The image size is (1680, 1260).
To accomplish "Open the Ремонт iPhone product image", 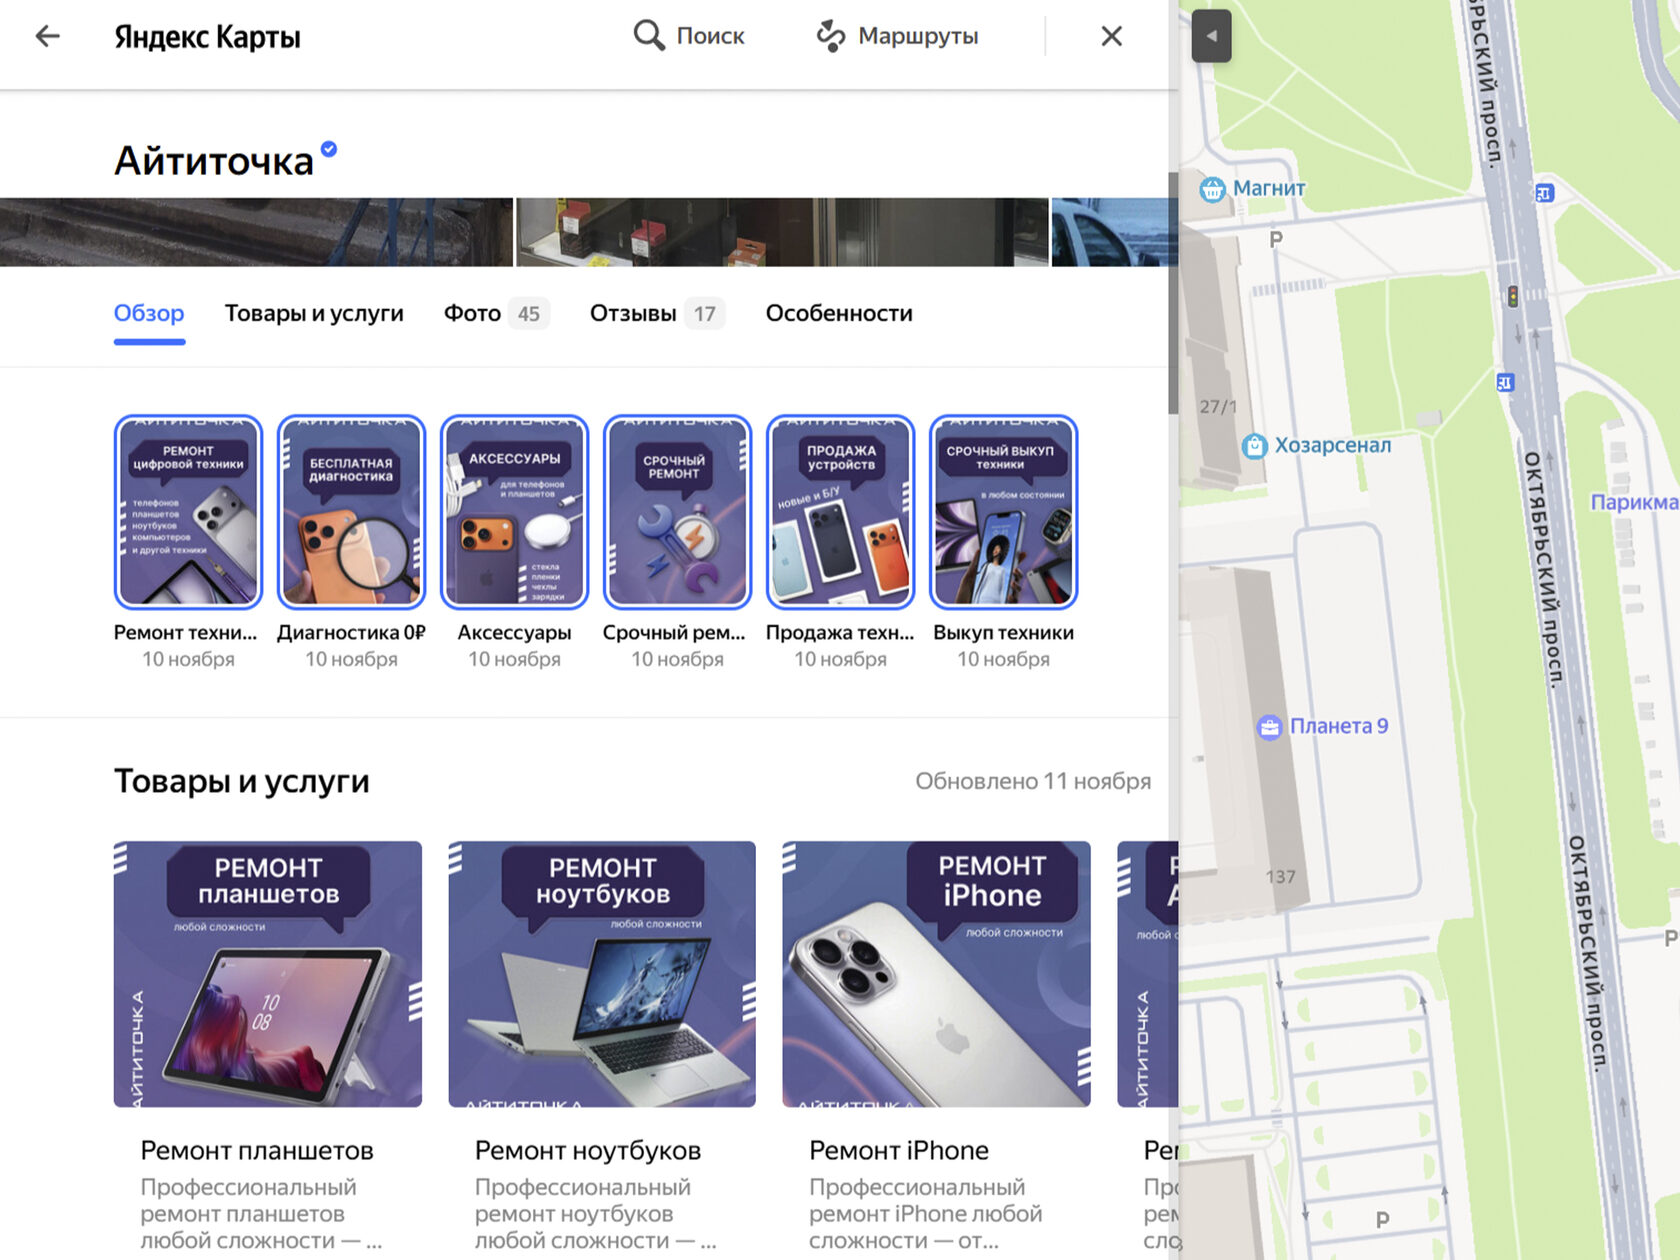I will (x=936, y=974).
